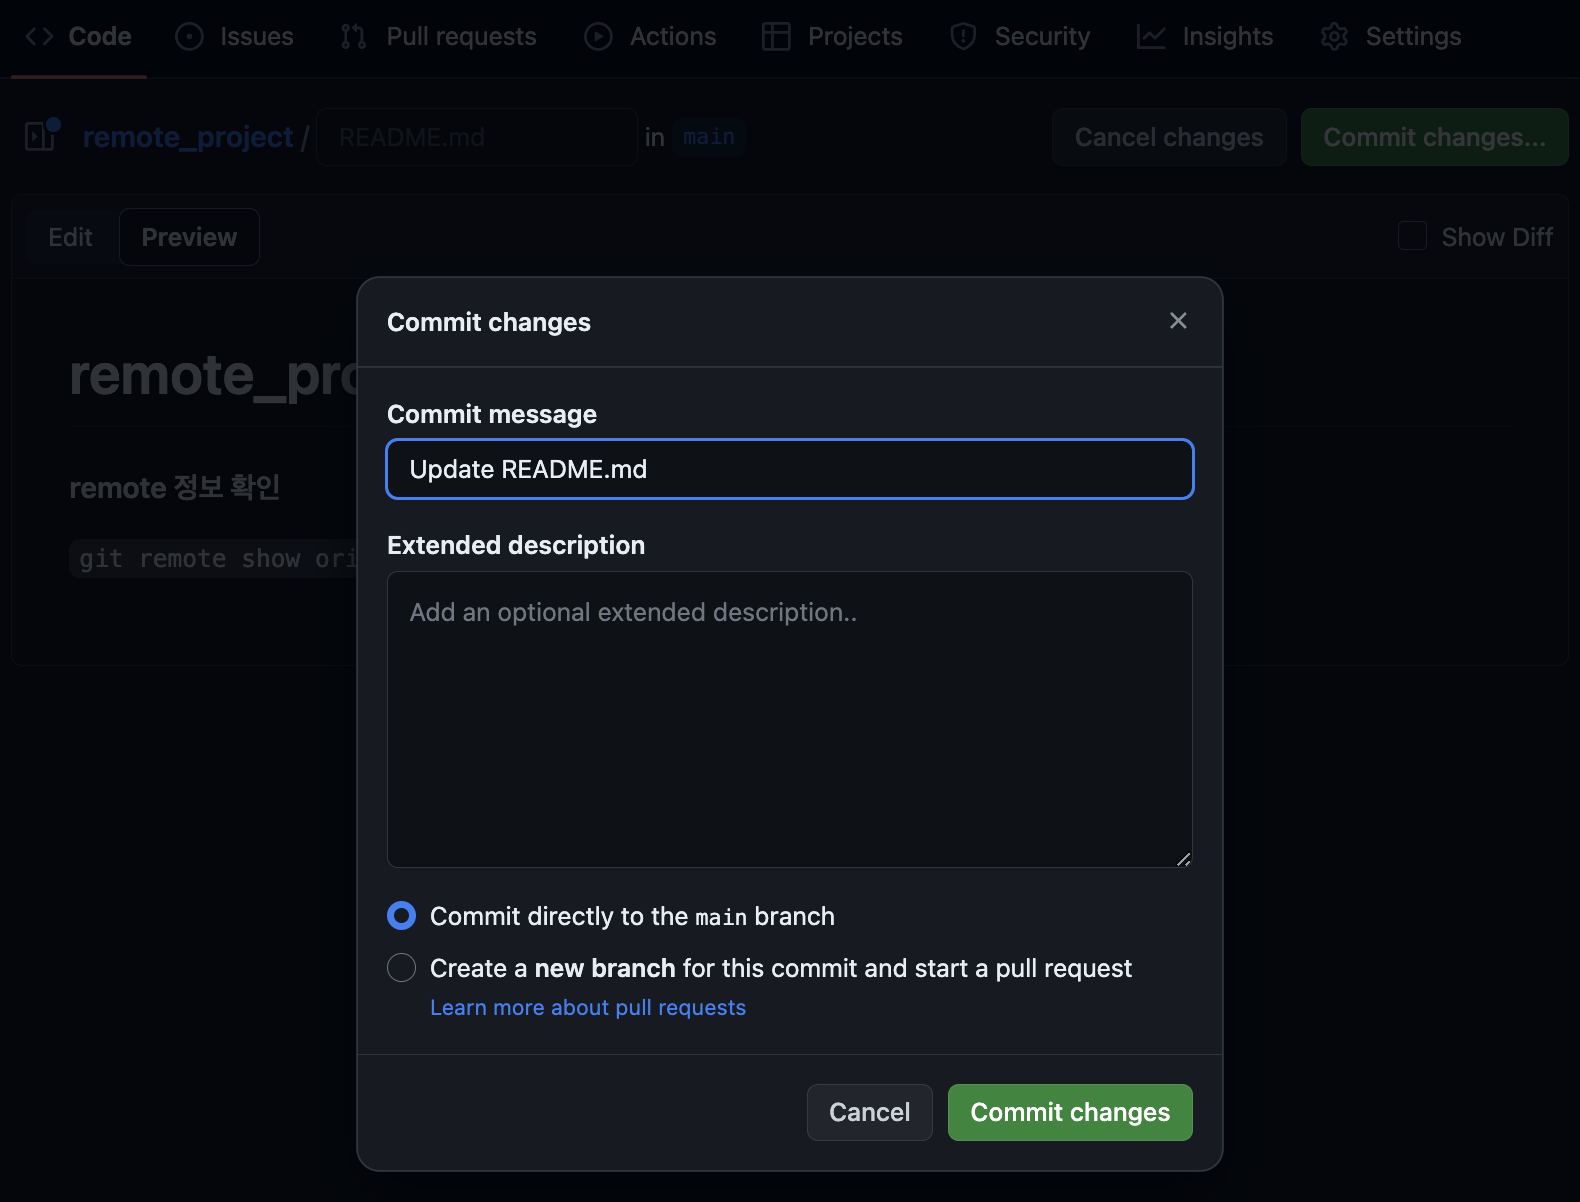Open the Code tab
1580x1202 pixels.
click(x=79, y=37)
